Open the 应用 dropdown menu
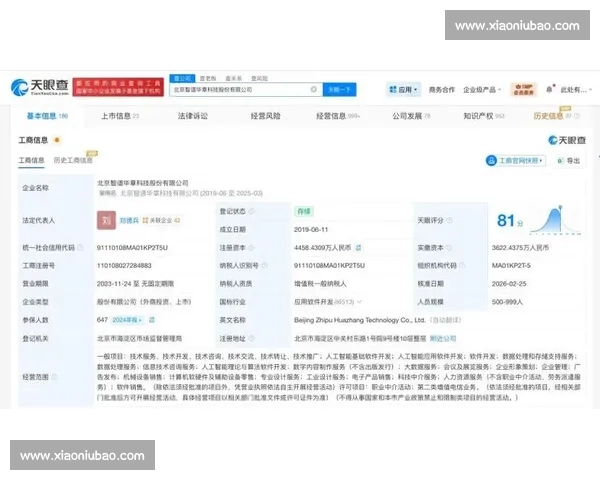The width and height of the screenshot is (600, 480). coord(404,89)
